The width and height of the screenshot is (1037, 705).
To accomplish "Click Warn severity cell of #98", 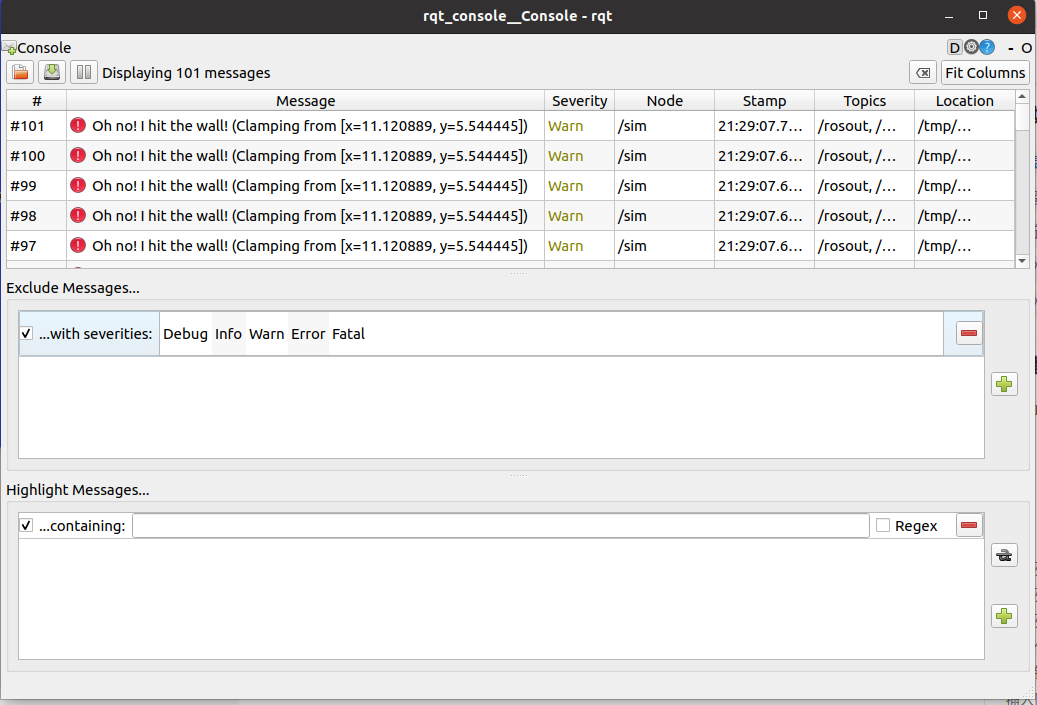I will tap(579, 216).
